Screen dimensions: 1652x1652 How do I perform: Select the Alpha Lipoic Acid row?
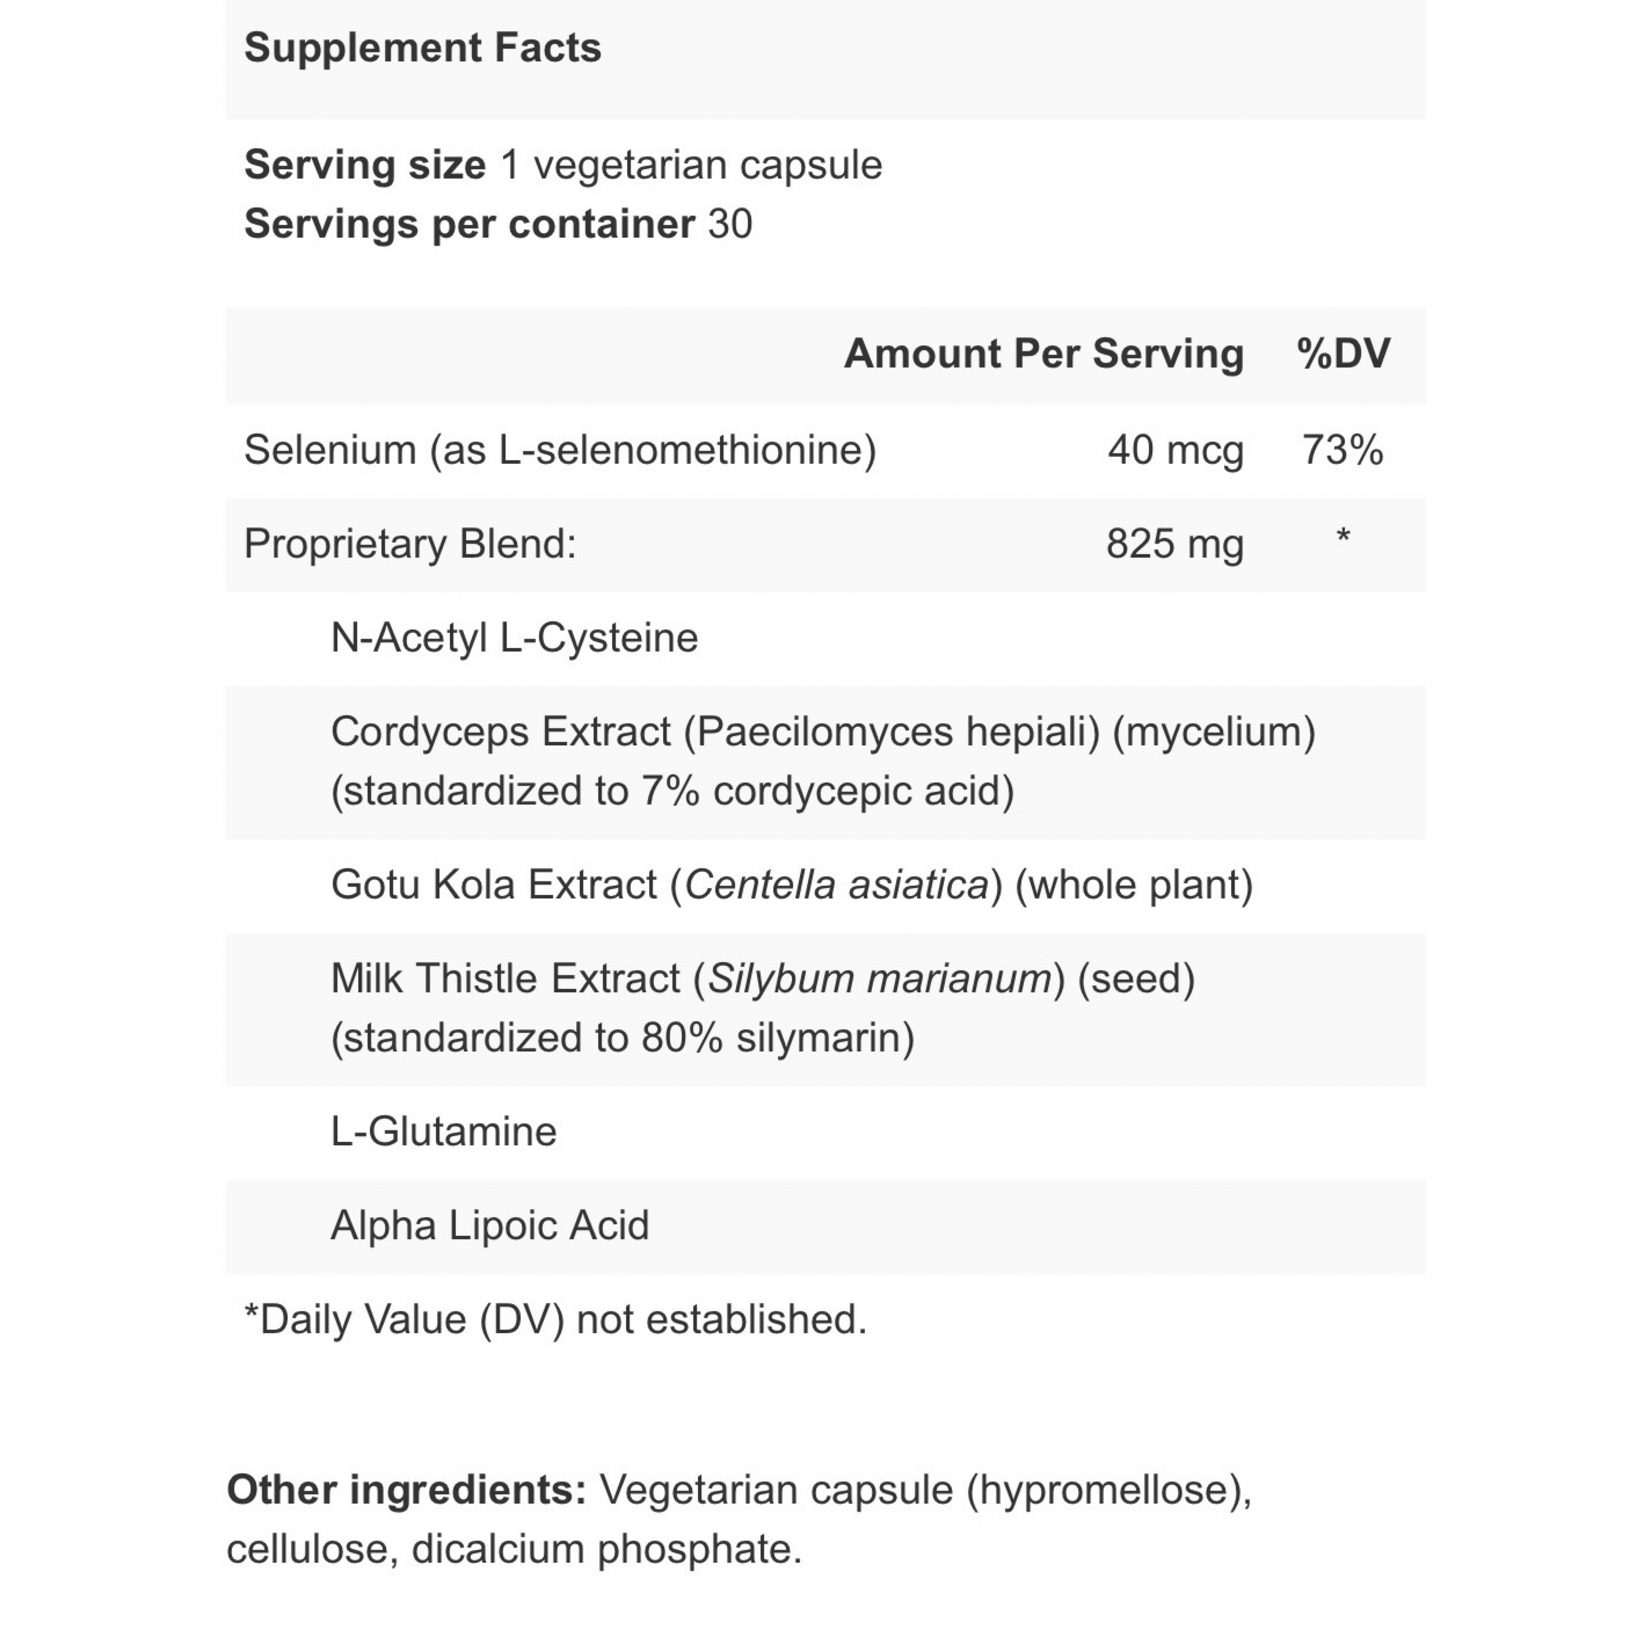point(489,1226)
